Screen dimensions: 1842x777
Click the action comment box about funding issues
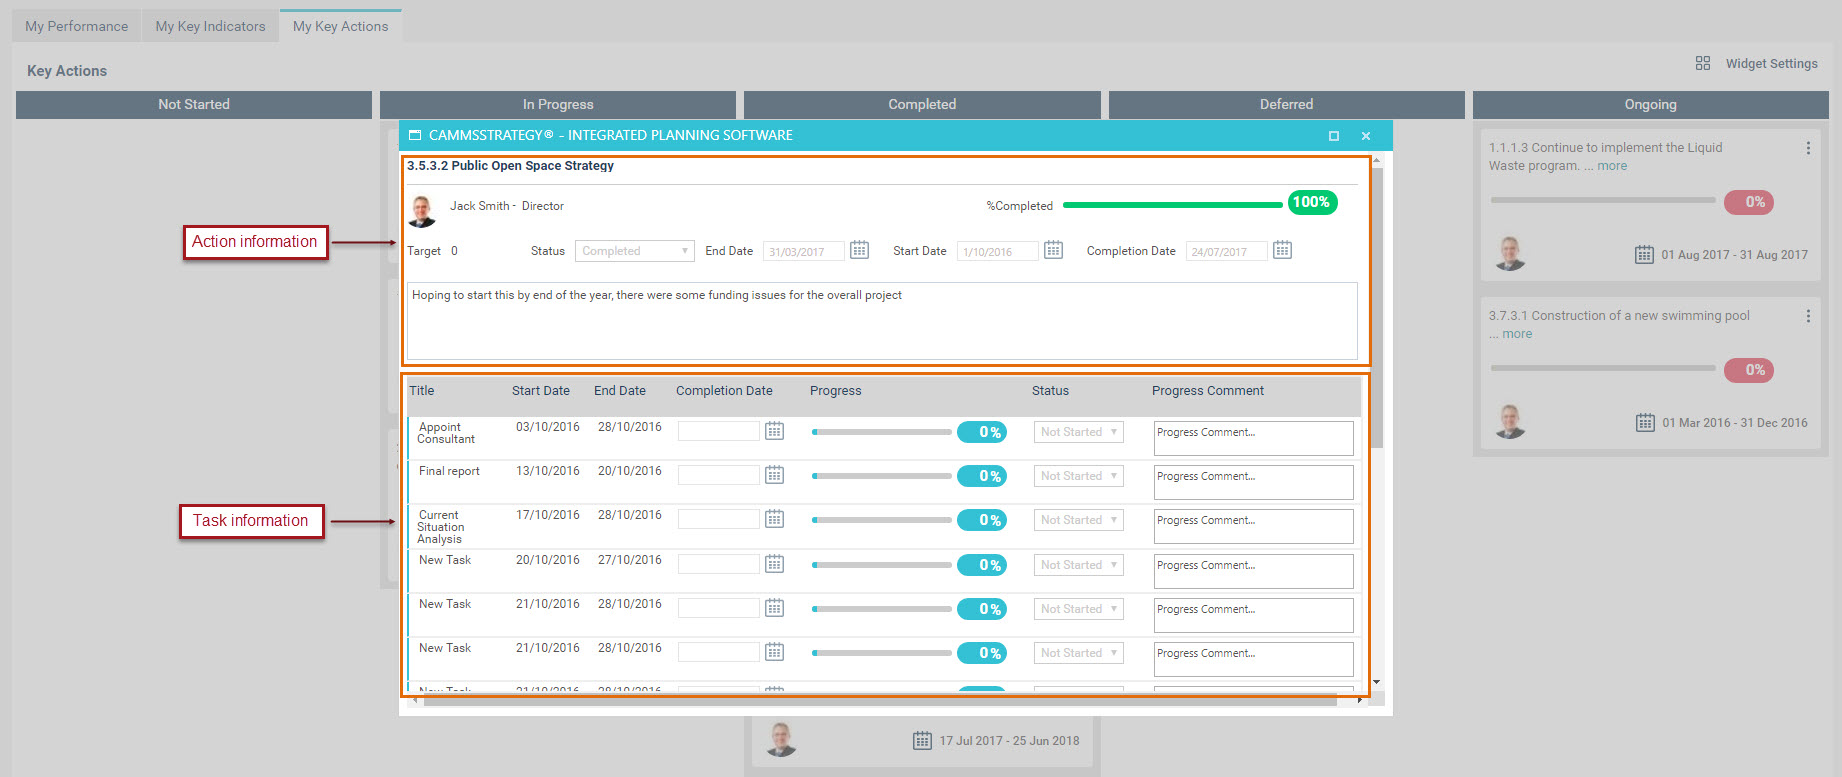click(882, 321)
